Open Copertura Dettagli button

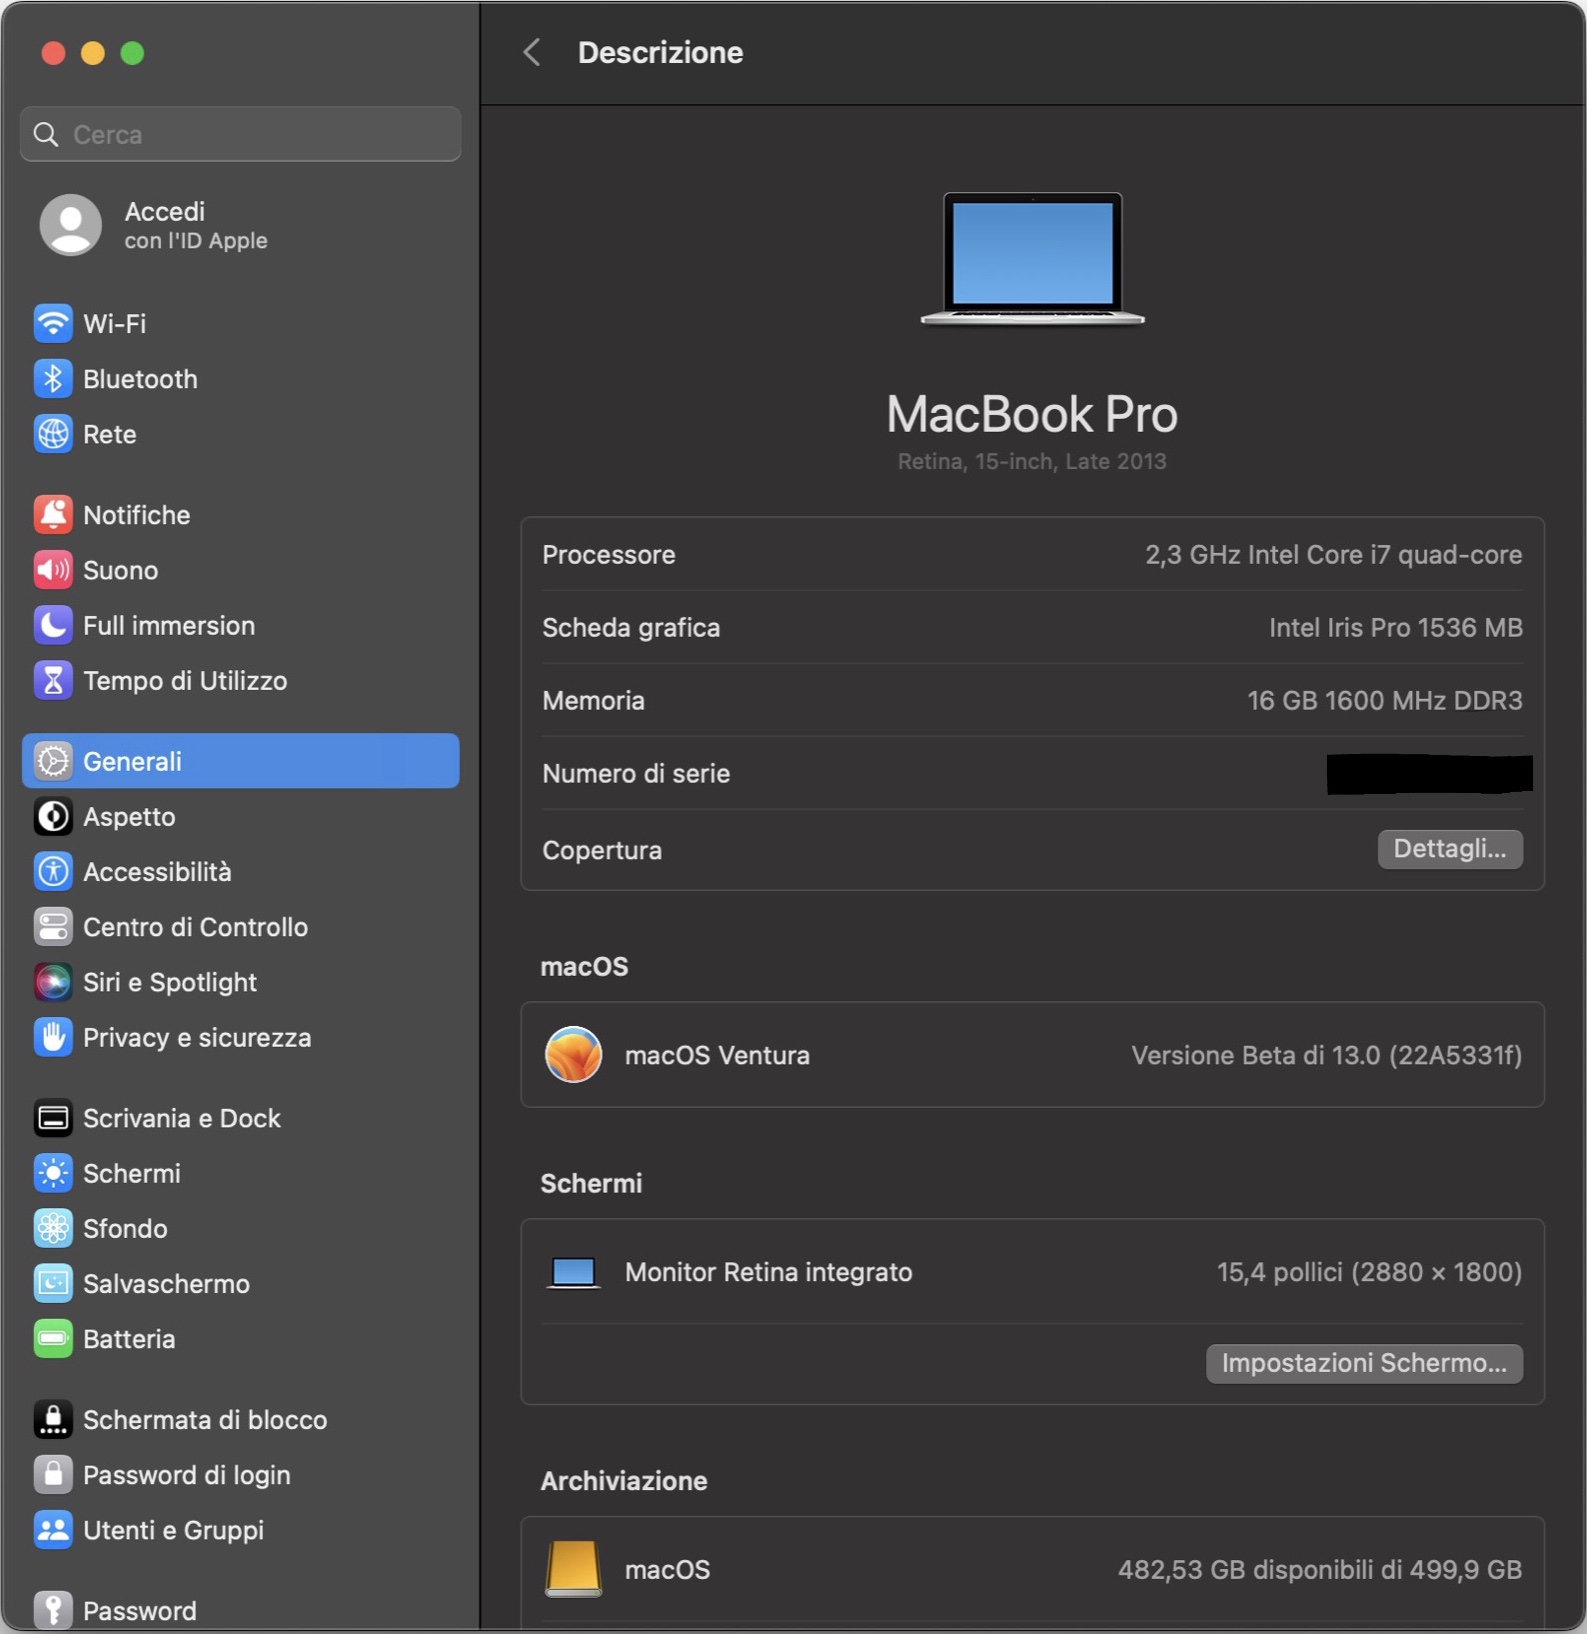[x=1450, y=849]
